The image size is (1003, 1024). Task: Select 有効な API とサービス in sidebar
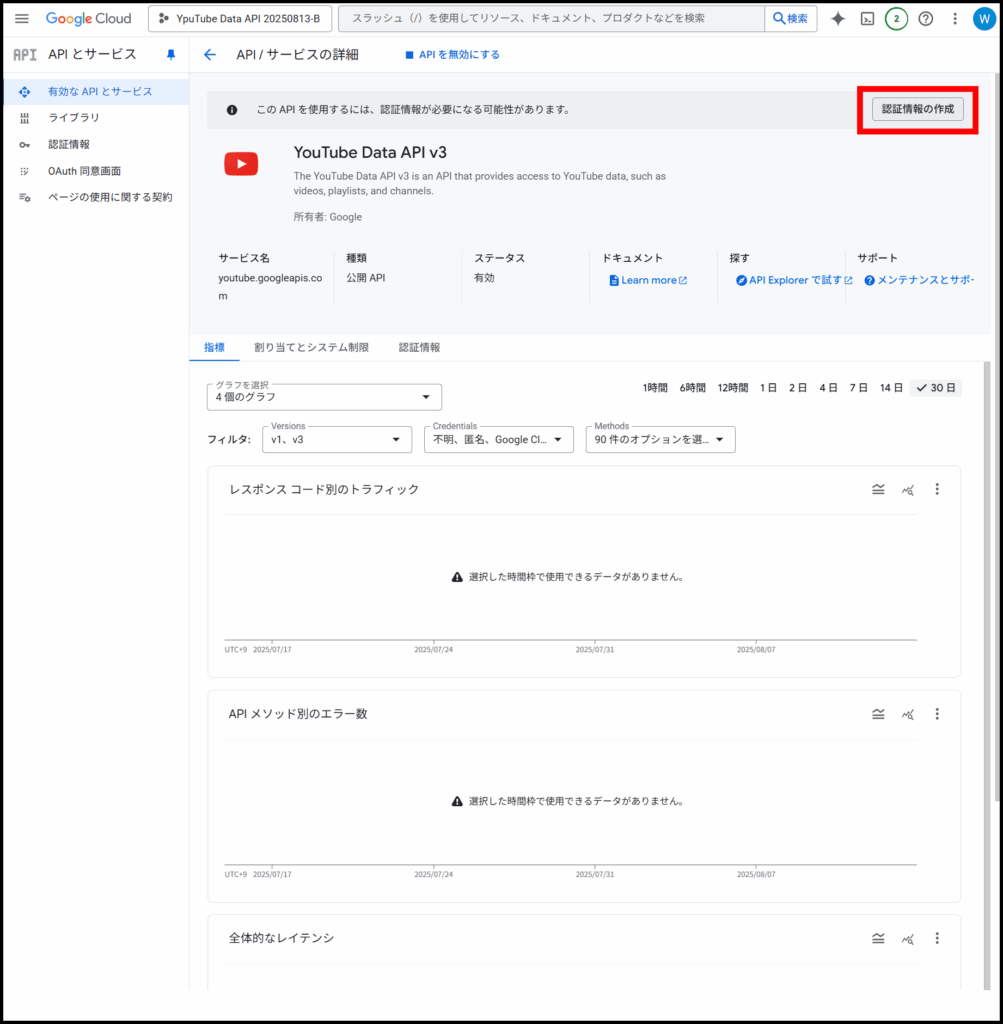pyautogui.click(x=97, y=91)
